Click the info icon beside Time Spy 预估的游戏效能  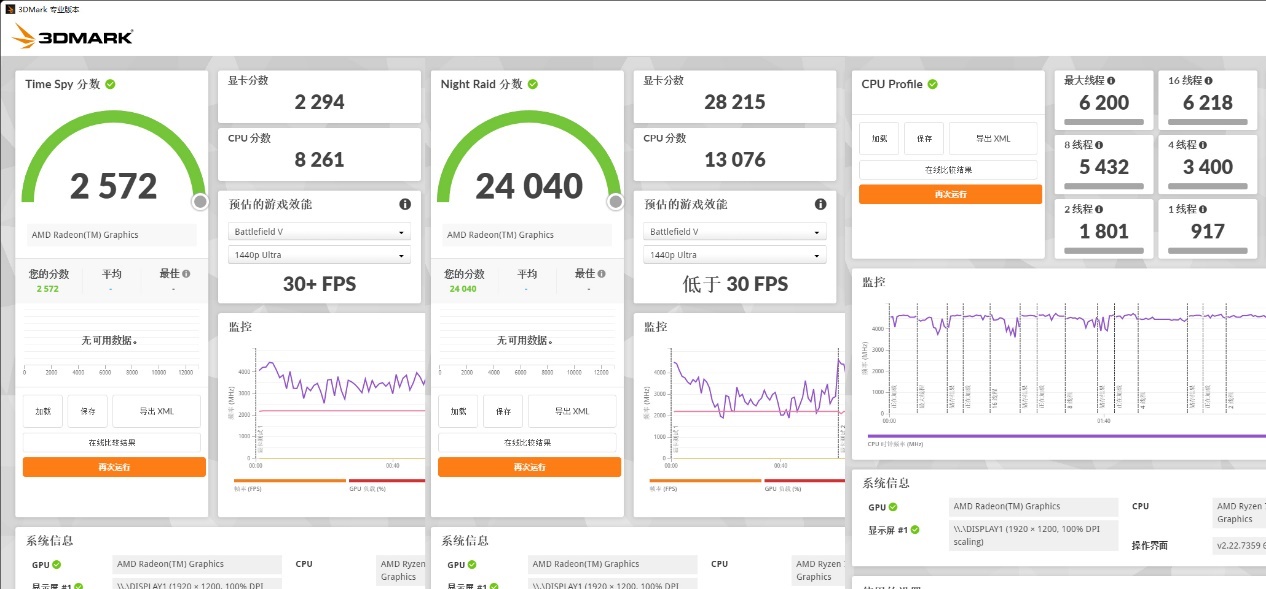(x=405, y=203)
